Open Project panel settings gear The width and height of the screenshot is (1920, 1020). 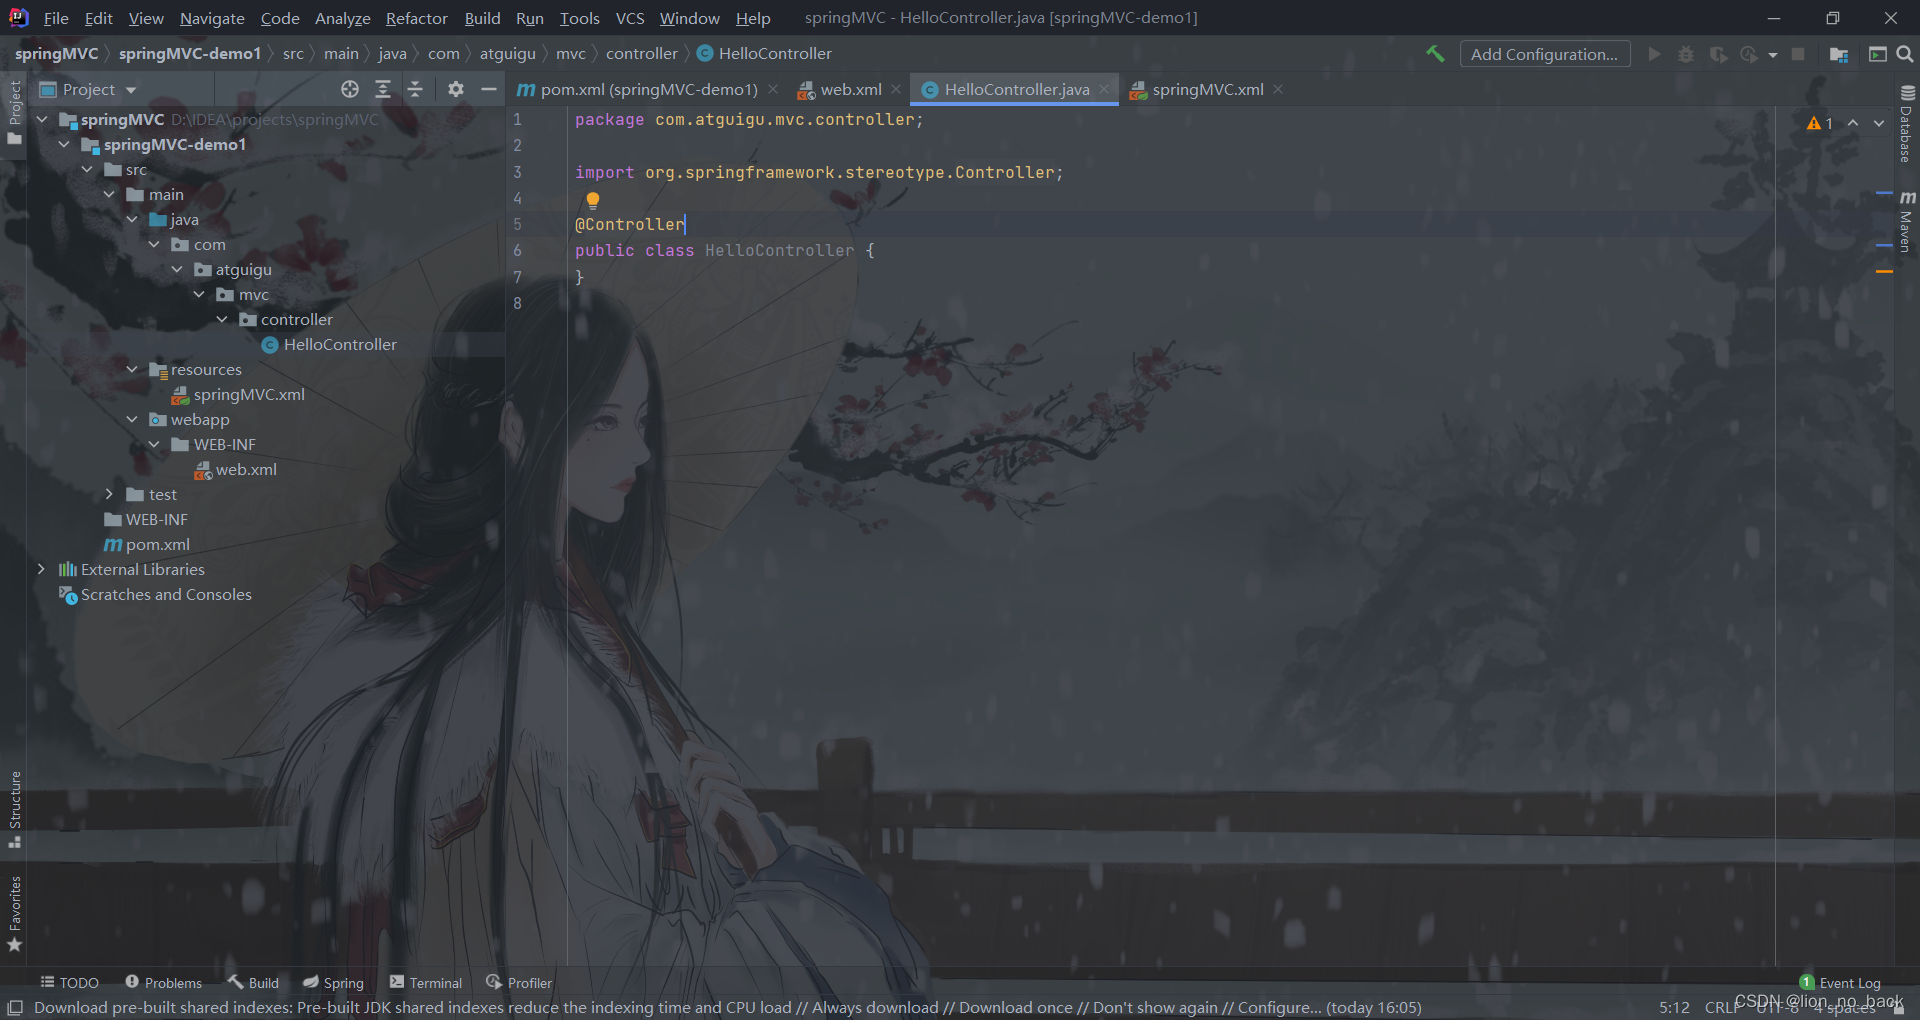(456, 89)
